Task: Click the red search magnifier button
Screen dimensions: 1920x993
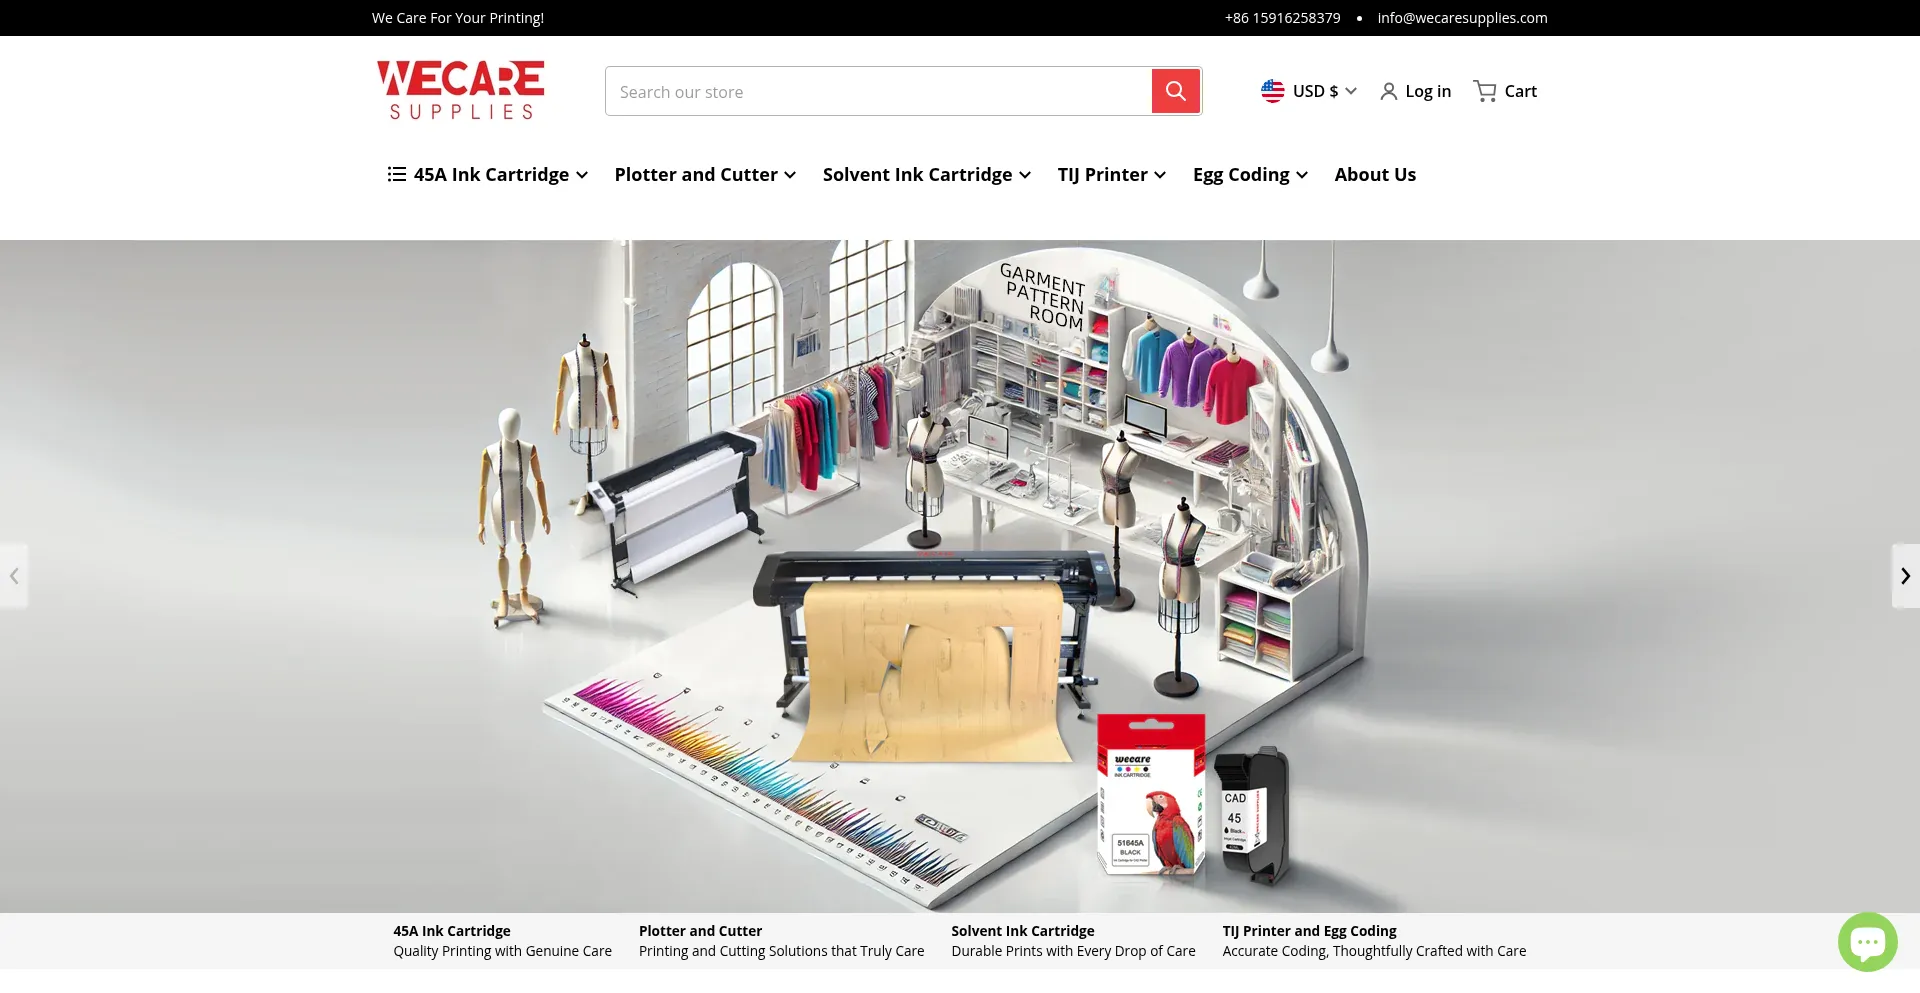Action: 1175,92
